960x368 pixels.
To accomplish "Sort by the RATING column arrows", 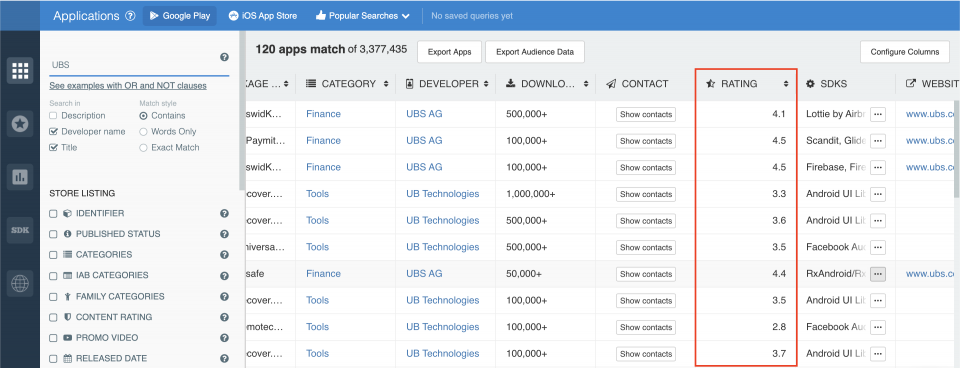I will click(786, 84).
